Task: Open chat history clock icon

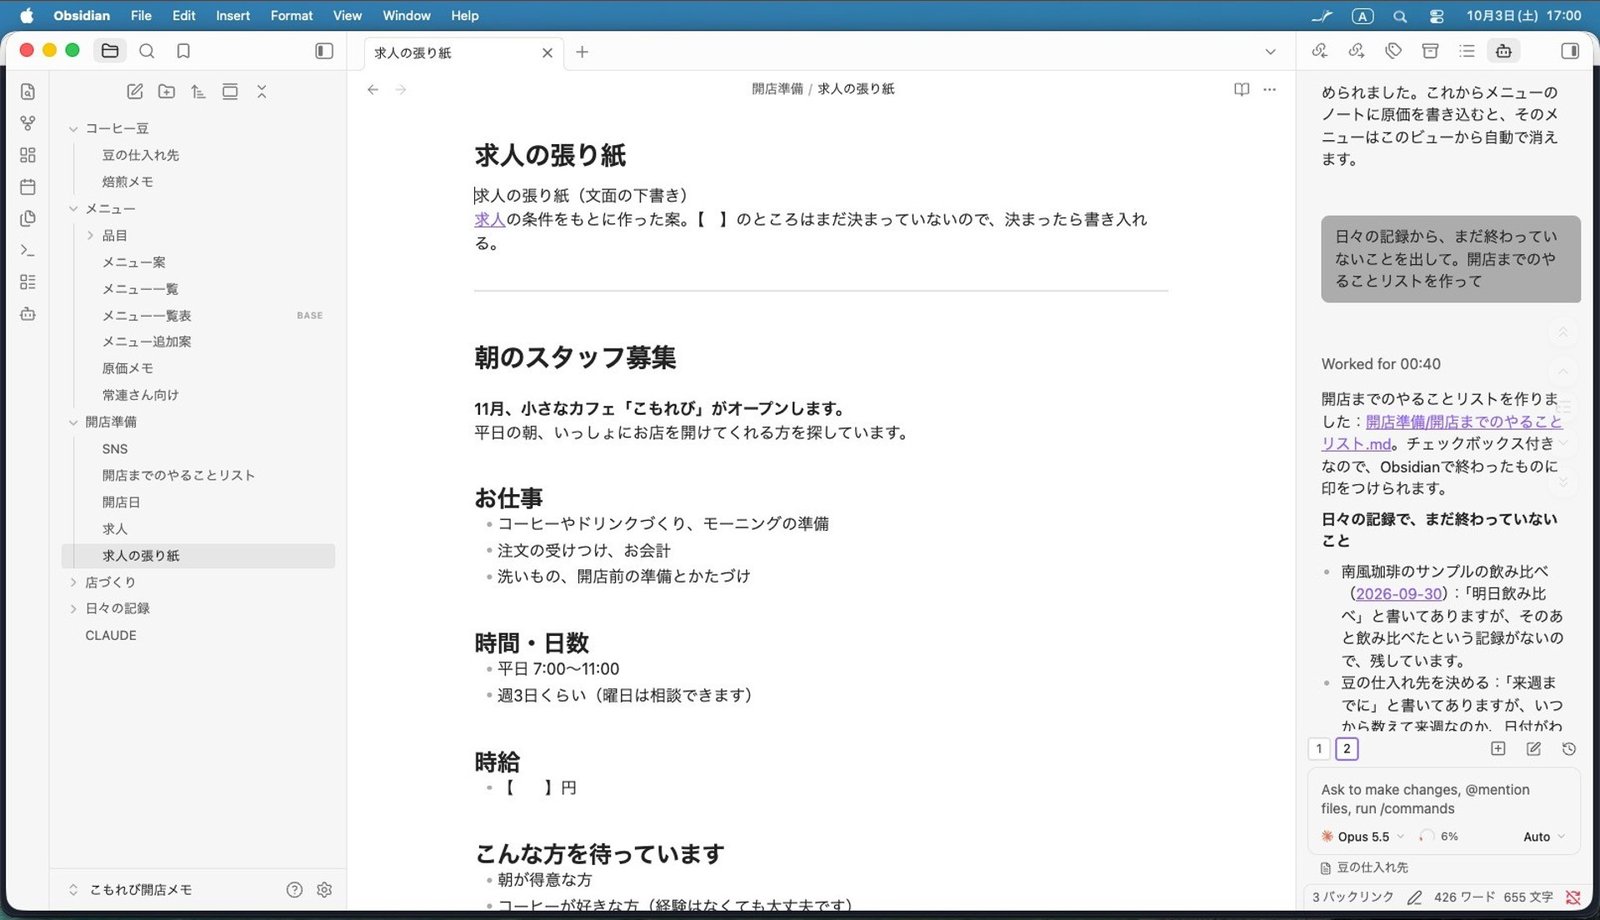Action: [x=1569, y=749]
